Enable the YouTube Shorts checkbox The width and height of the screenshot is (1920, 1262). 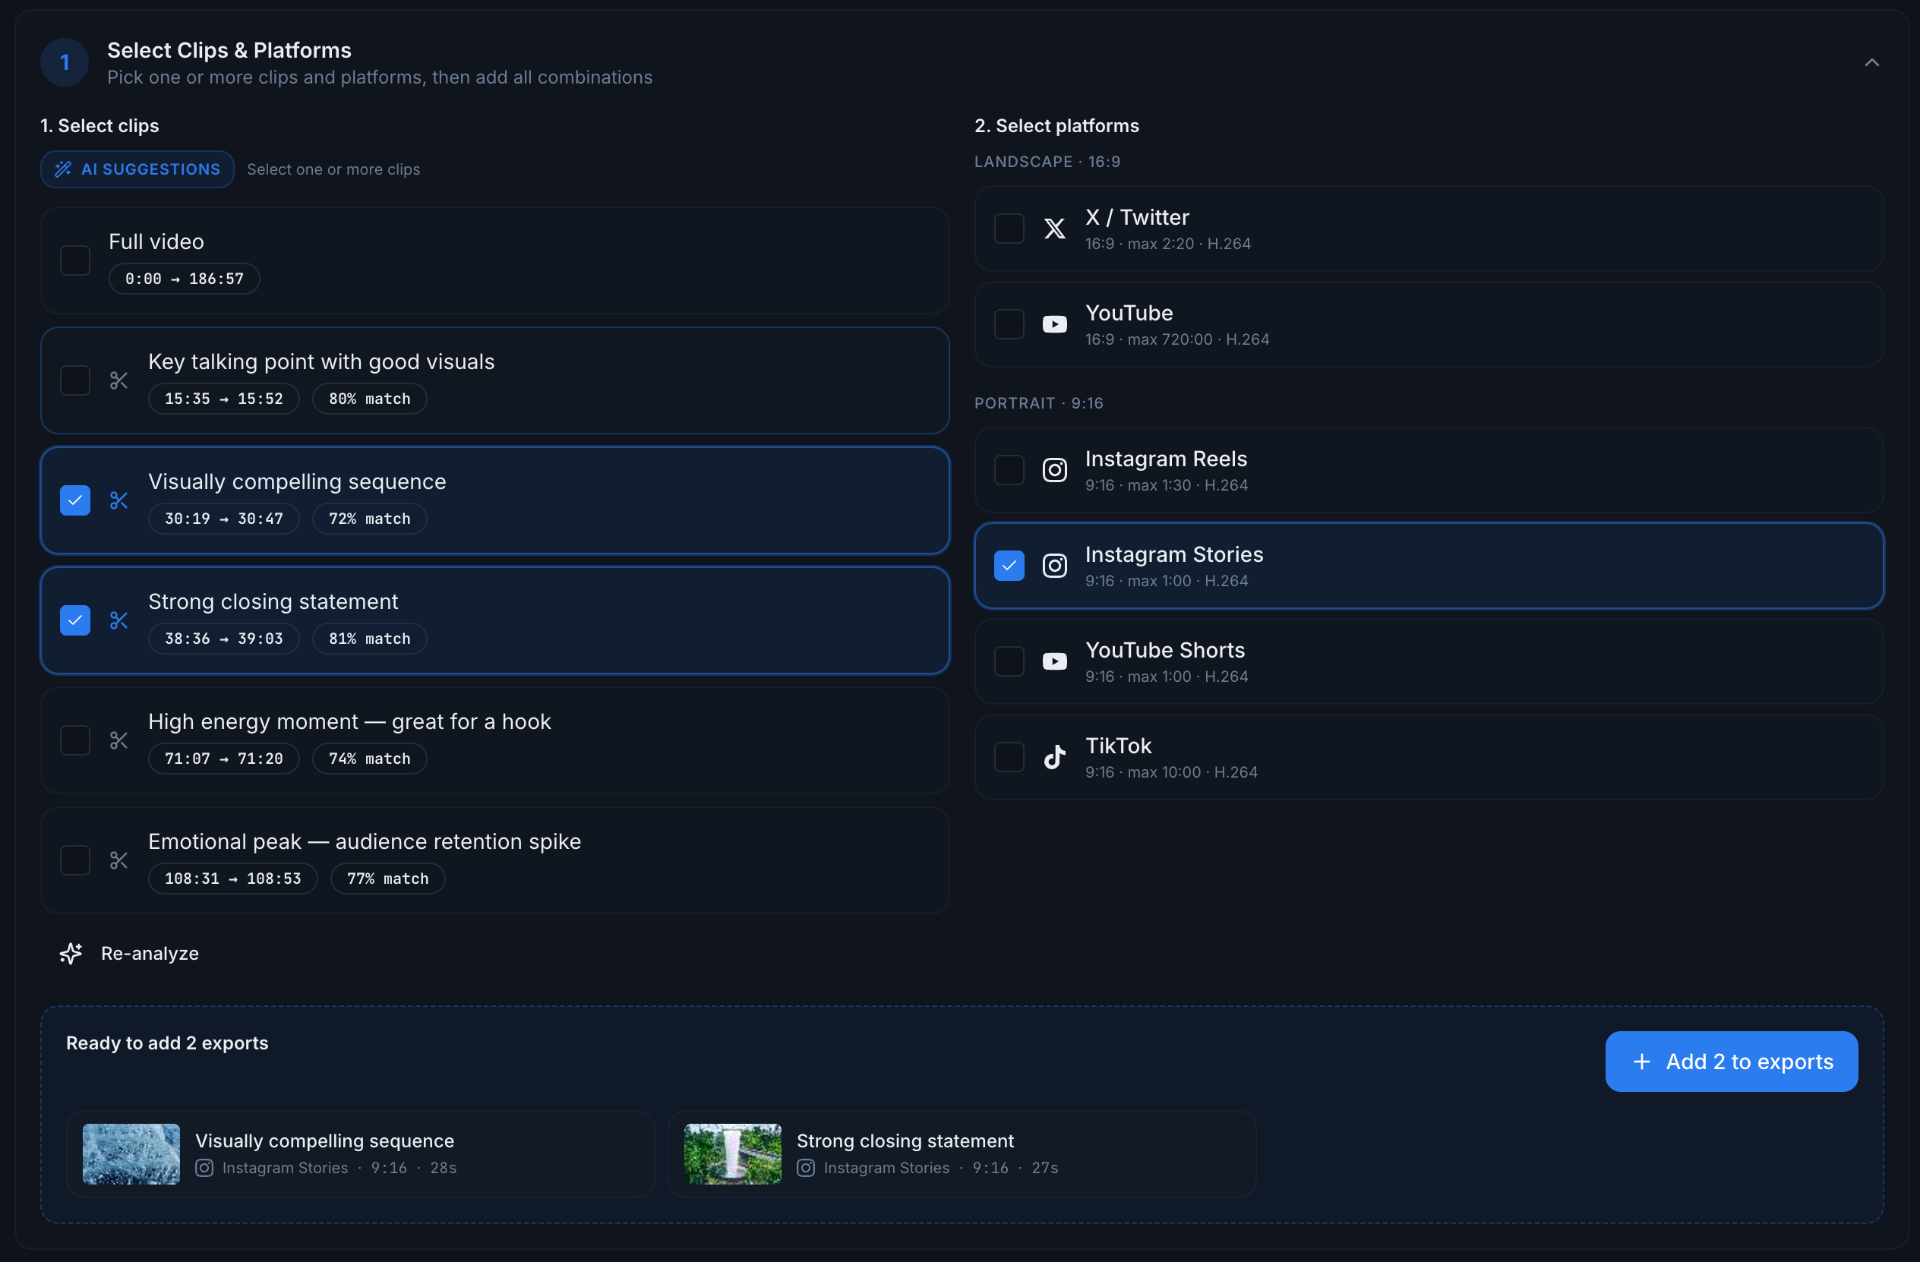1009,662
